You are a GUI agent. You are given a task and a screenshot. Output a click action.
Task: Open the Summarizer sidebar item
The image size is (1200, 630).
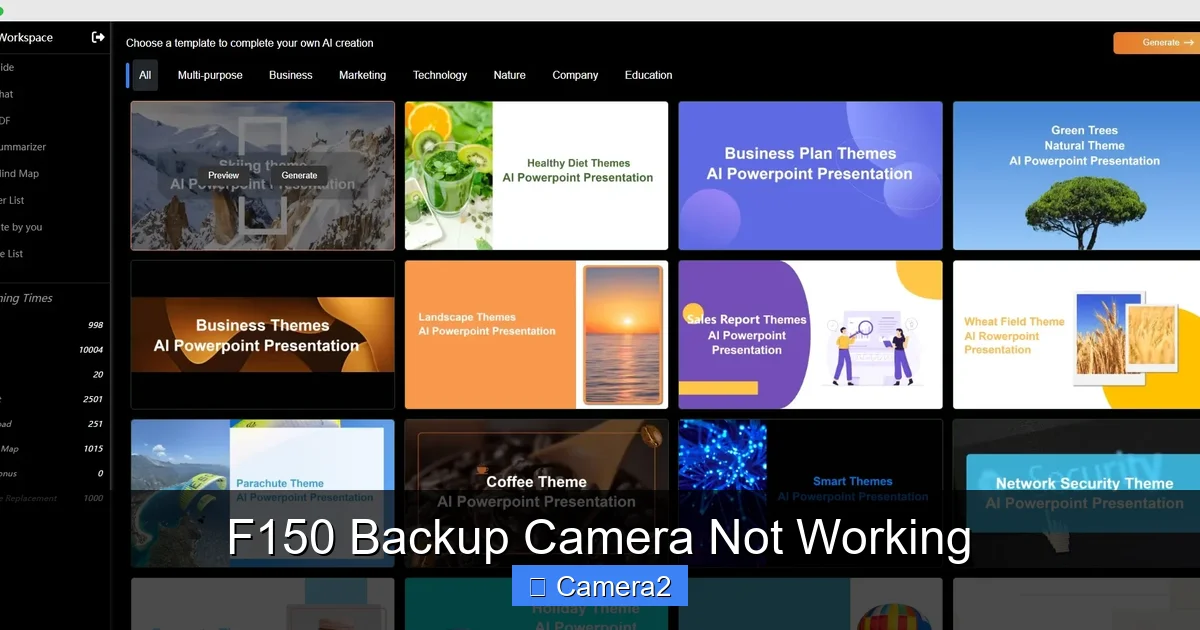pos(23,147)
